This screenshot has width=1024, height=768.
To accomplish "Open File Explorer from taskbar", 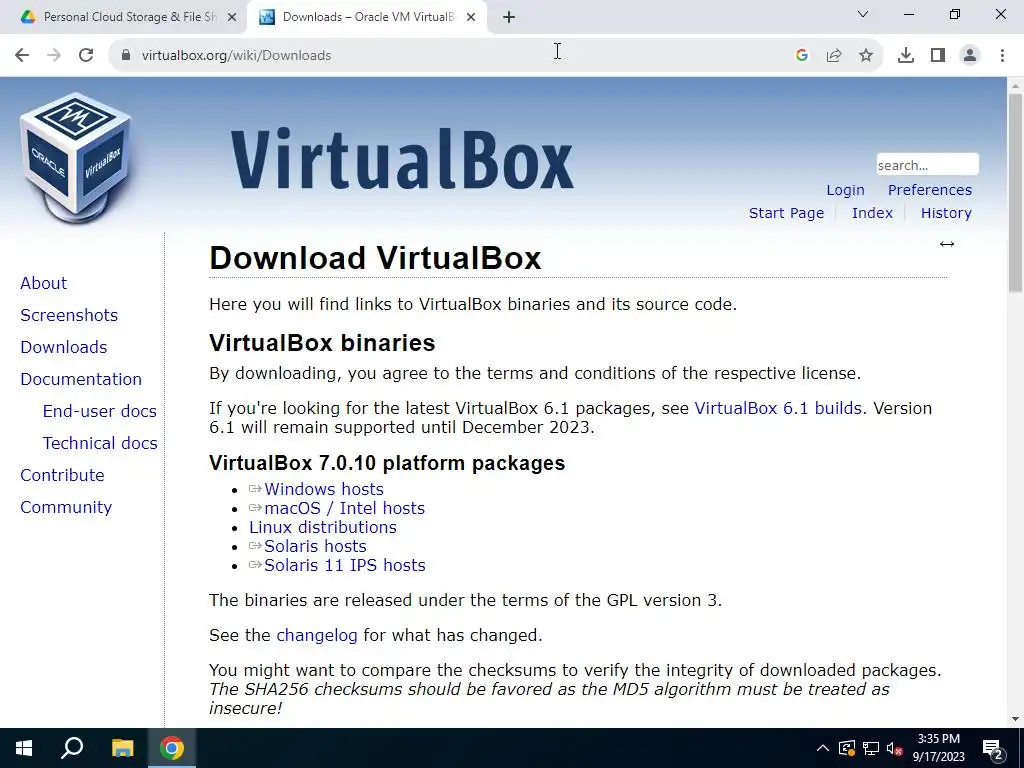I will coord(122,748).
